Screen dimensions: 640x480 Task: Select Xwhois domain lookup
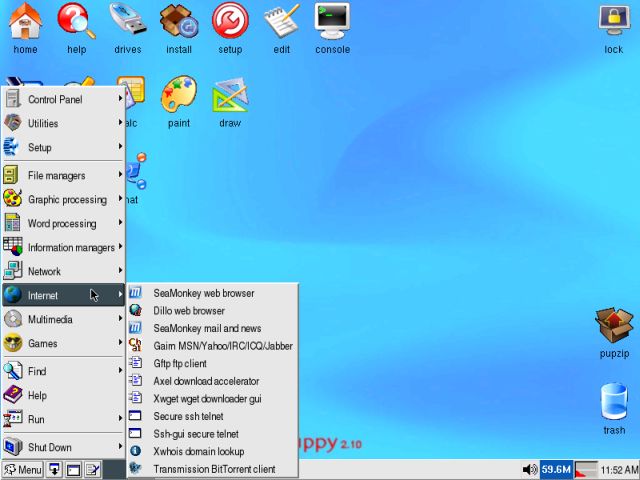[x=200, y=452]
